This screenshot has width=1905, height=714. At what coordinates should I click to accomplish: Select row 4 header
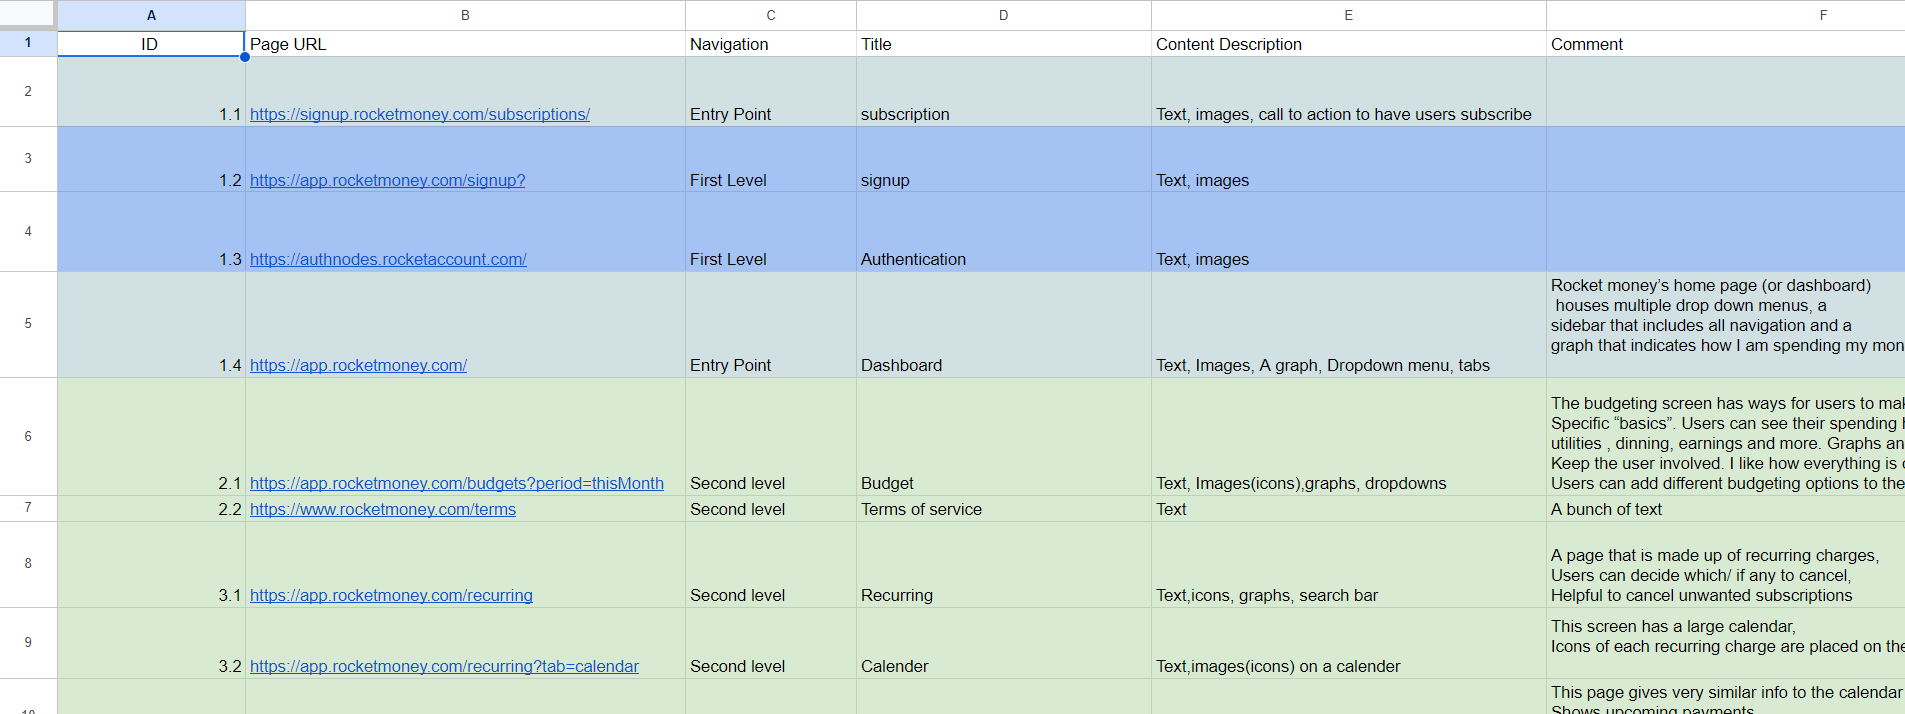[x=28, y=231]
